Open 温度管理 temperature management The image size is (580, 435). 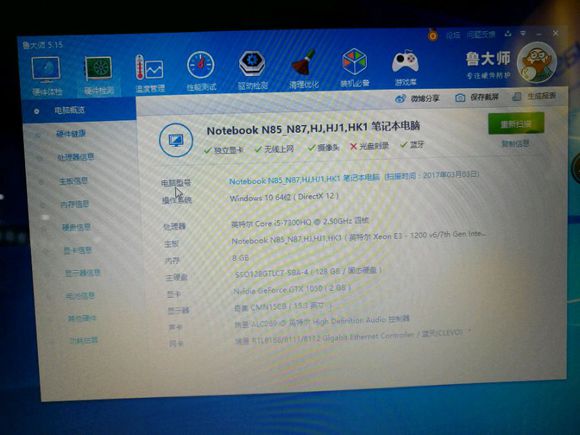[149, 73]
